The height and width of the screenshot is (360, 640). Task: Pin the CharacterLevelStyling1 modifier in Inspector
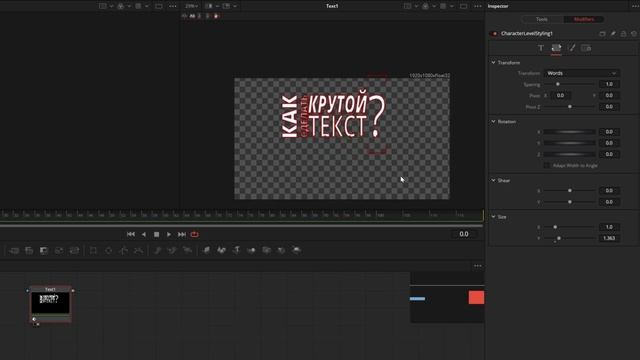tap(613, 33)
